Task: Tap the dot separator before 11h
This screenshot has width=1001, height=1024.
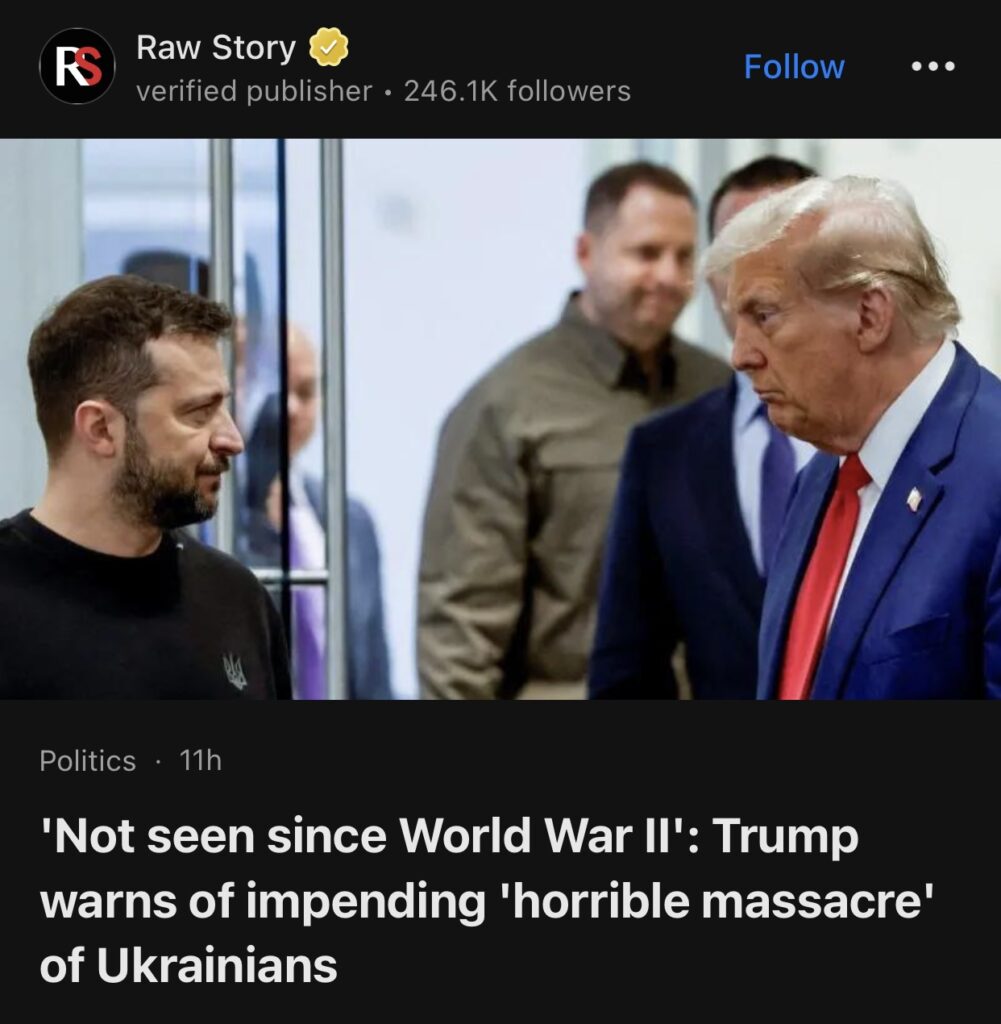Action: tap(157, 761)
